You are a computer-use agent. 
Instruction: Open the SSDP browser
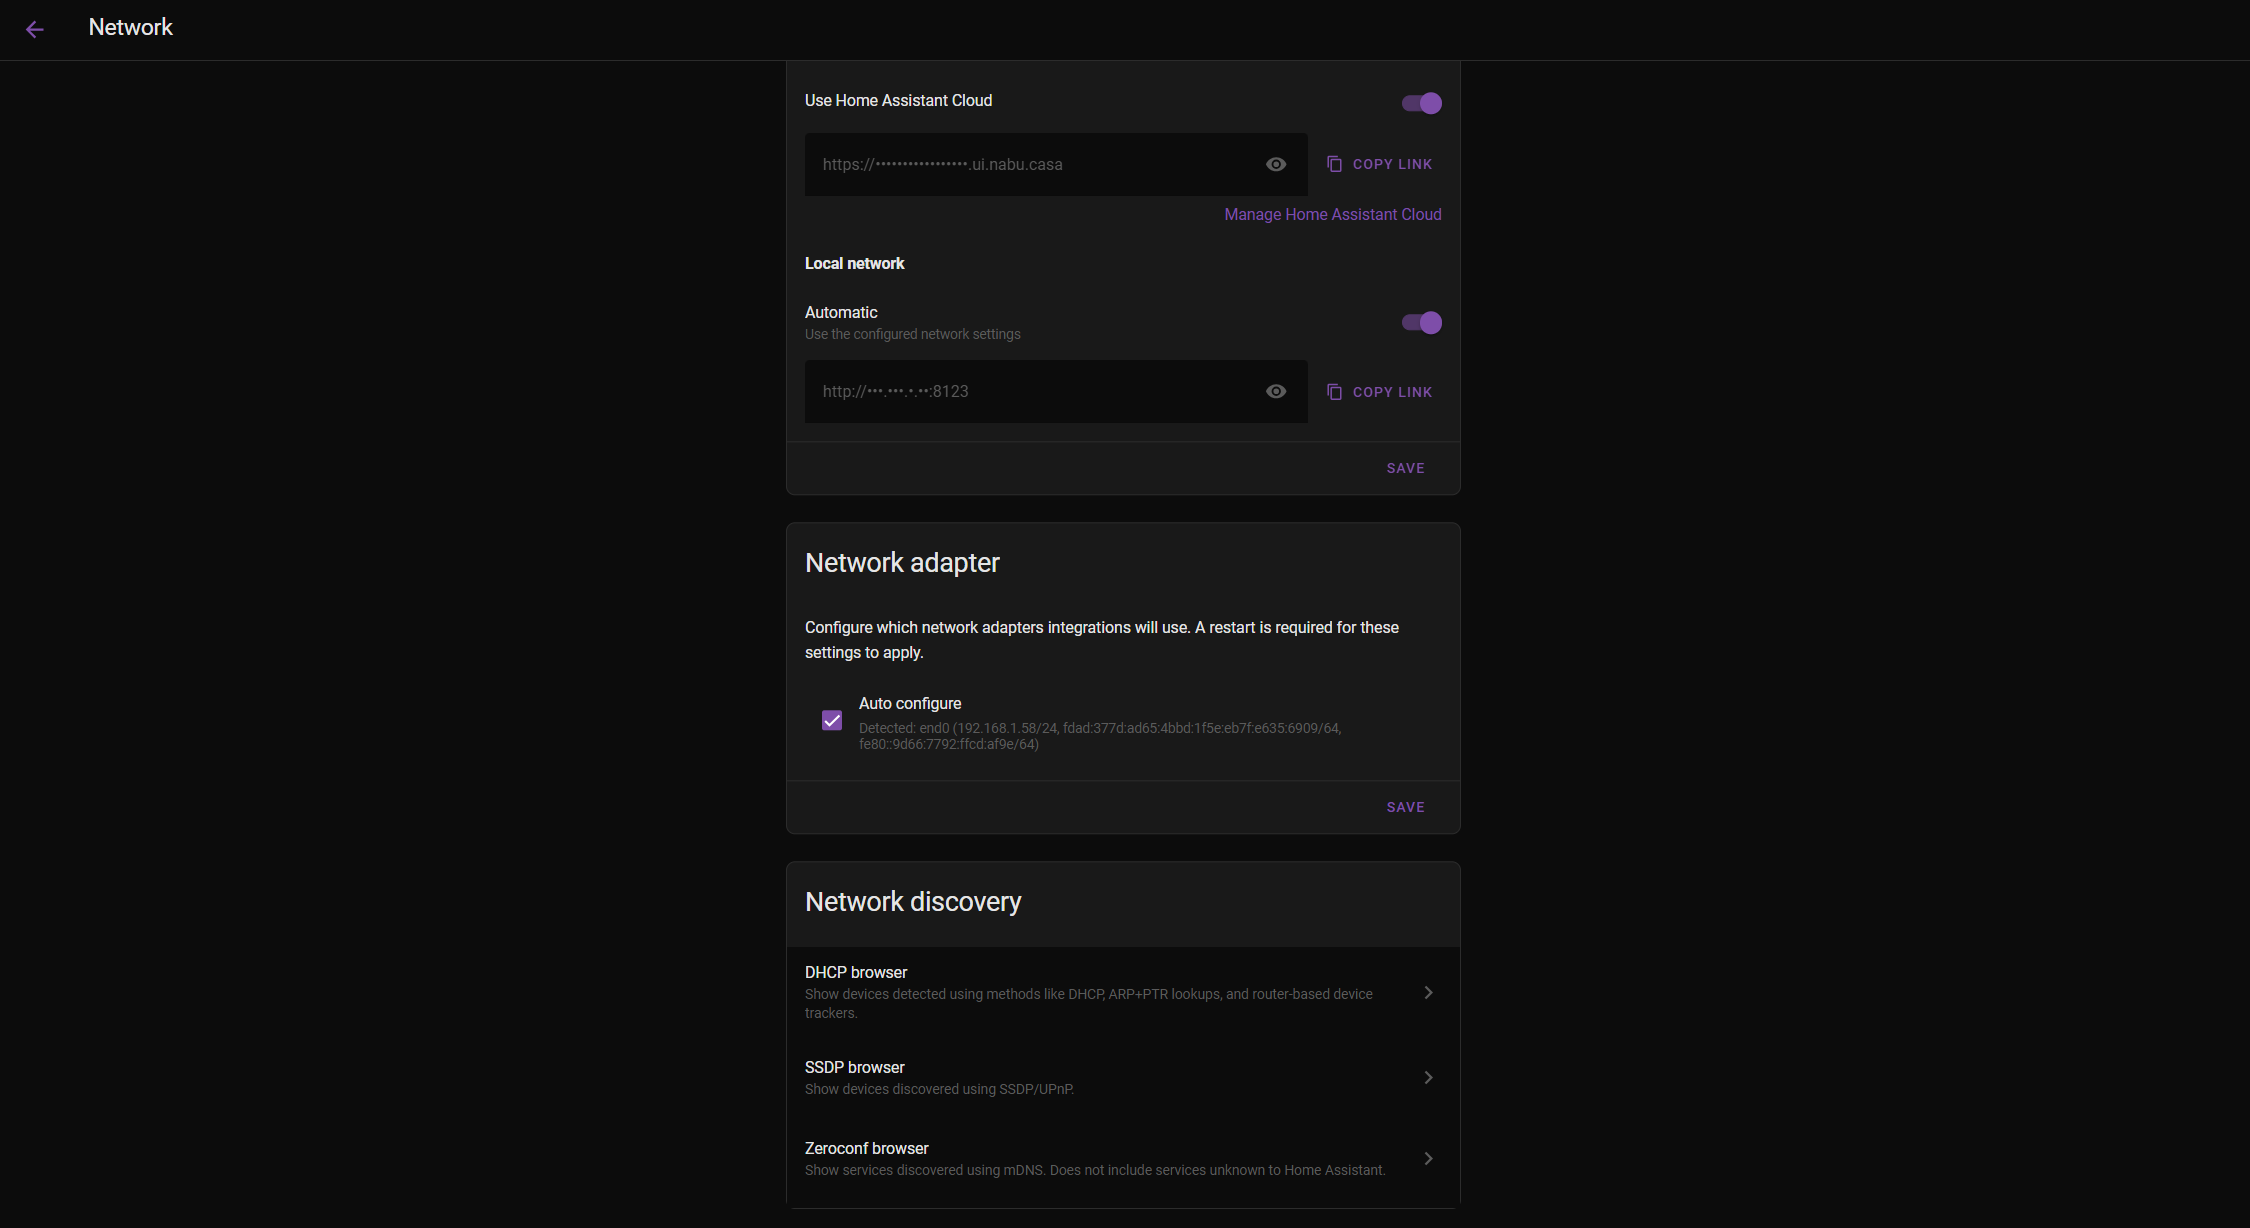(x=1123, y=1078)
